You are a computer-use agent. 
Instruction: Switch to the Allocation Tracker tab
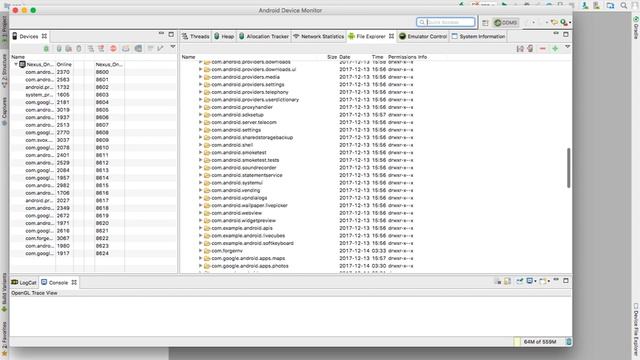click(x=264, y=36)
